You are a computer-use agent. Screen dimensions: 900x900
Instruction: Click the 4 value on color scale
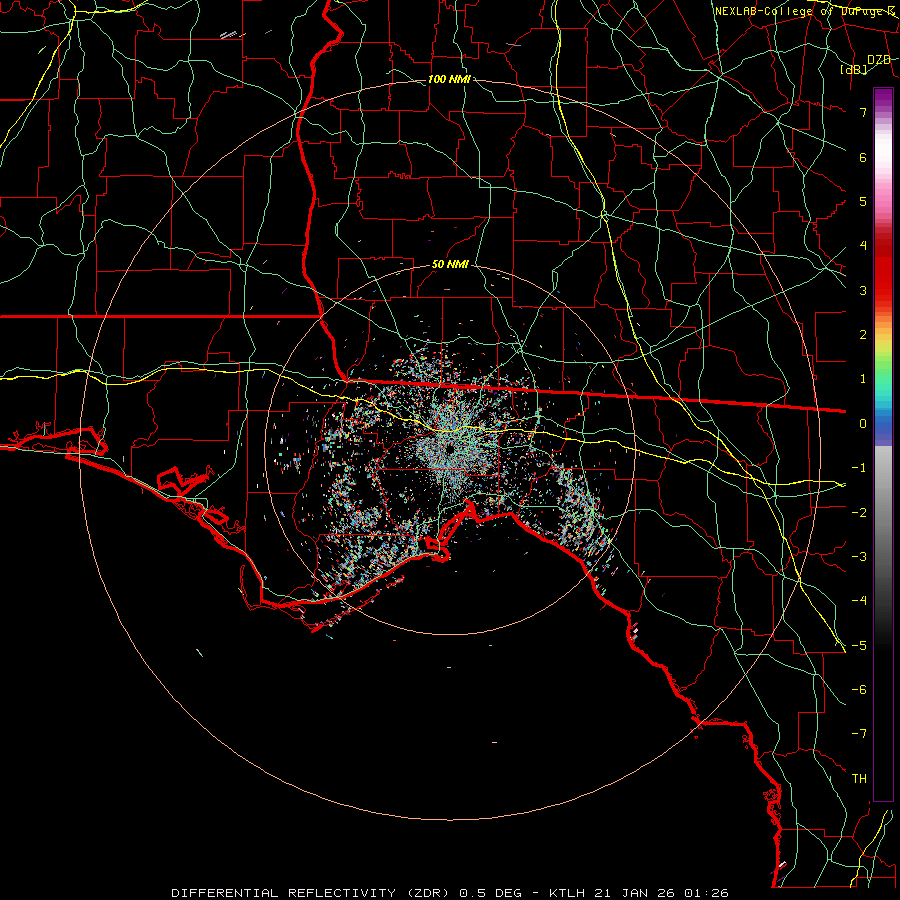tap(863, 246)
